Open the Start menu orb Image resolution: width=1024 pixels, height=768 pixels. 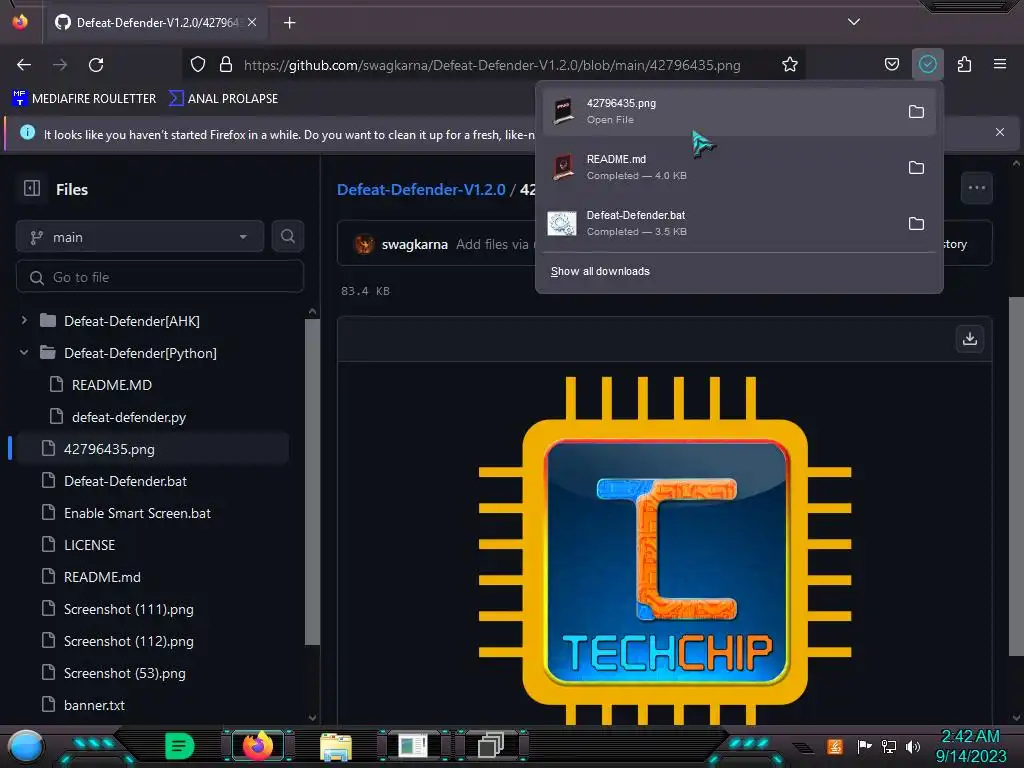pos(25,746)
